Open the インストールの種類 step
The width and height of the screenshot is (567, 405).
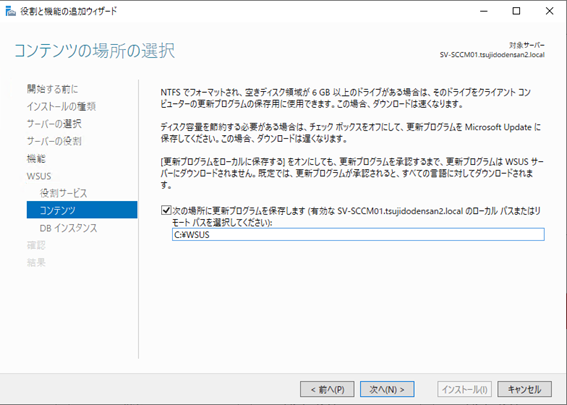pyautogui.click(x=61, y=106)
